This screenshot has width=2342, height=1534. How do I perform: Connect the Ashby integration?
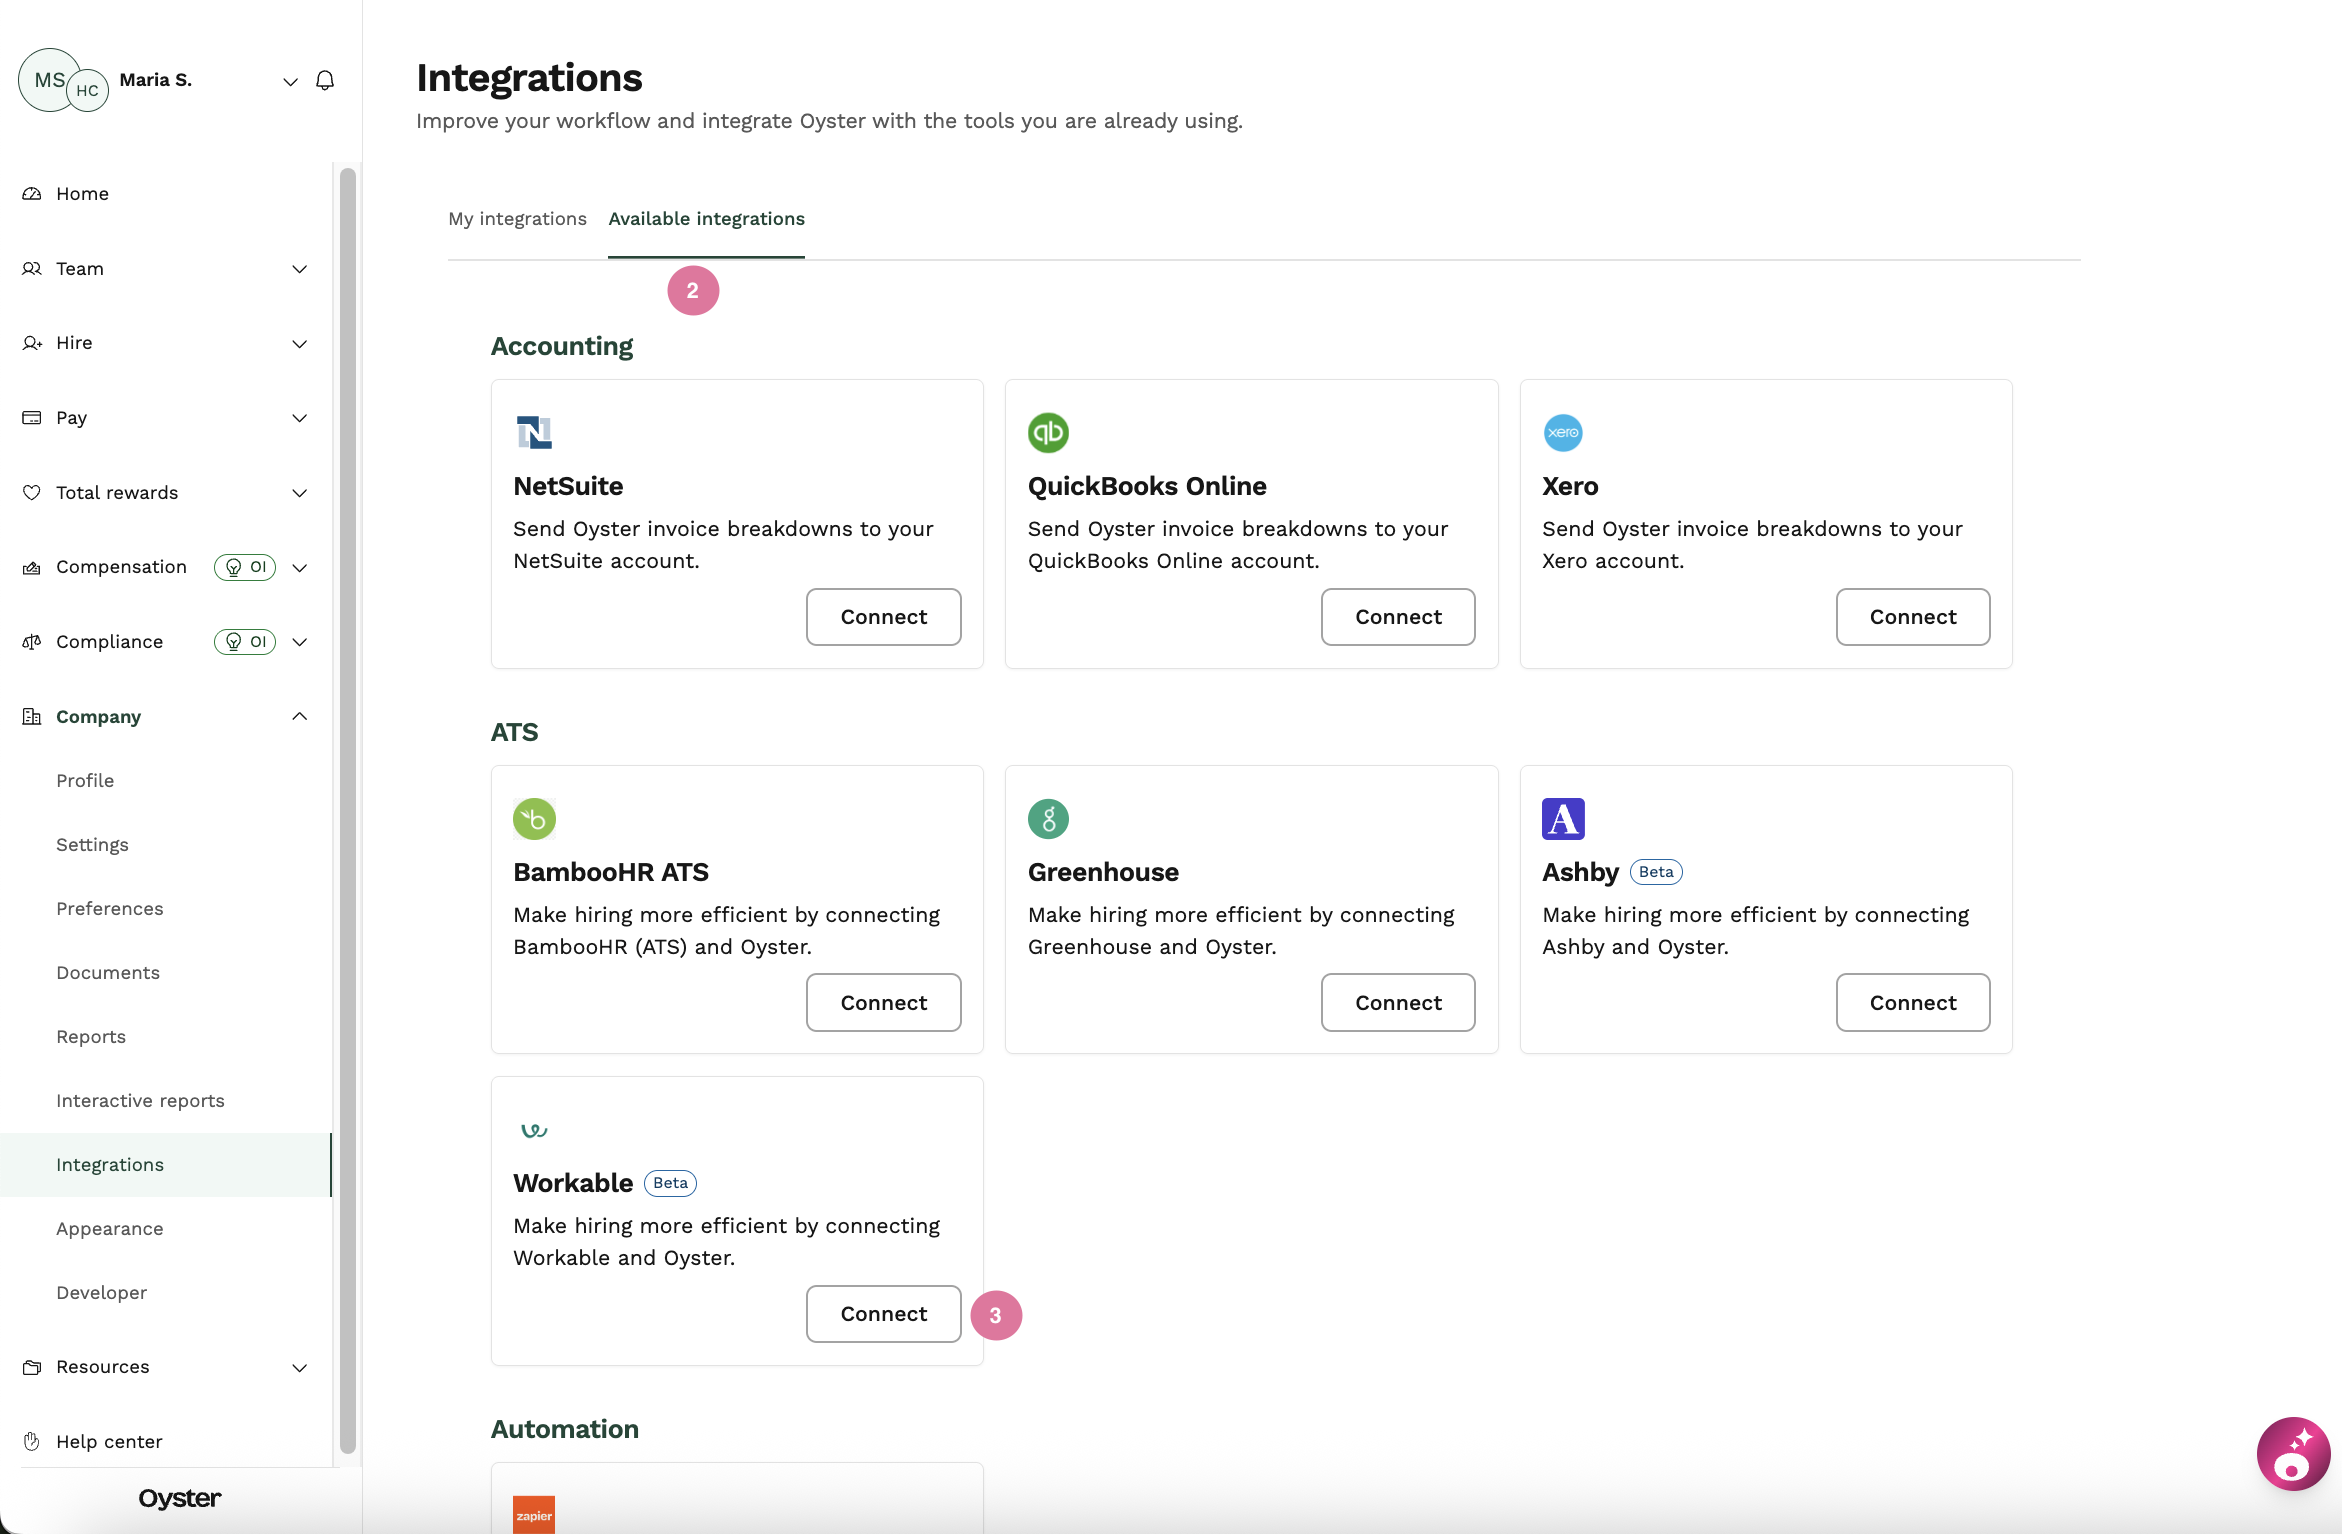(1913, 1003)
